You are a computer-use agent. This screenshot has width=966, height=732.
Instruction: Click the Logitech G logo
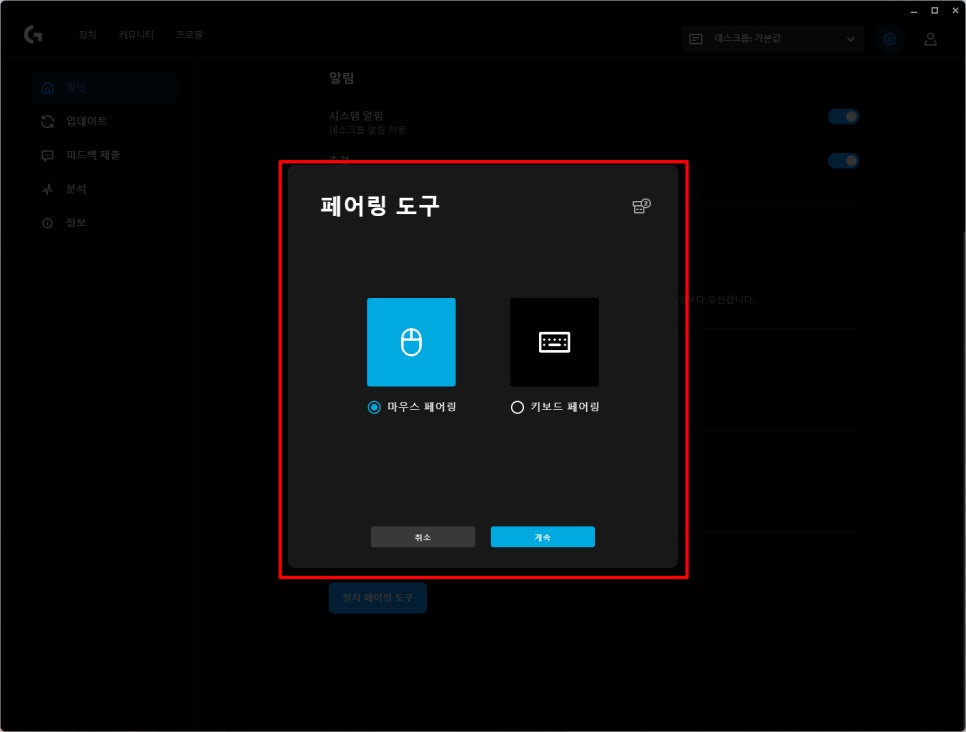point(33,35)
